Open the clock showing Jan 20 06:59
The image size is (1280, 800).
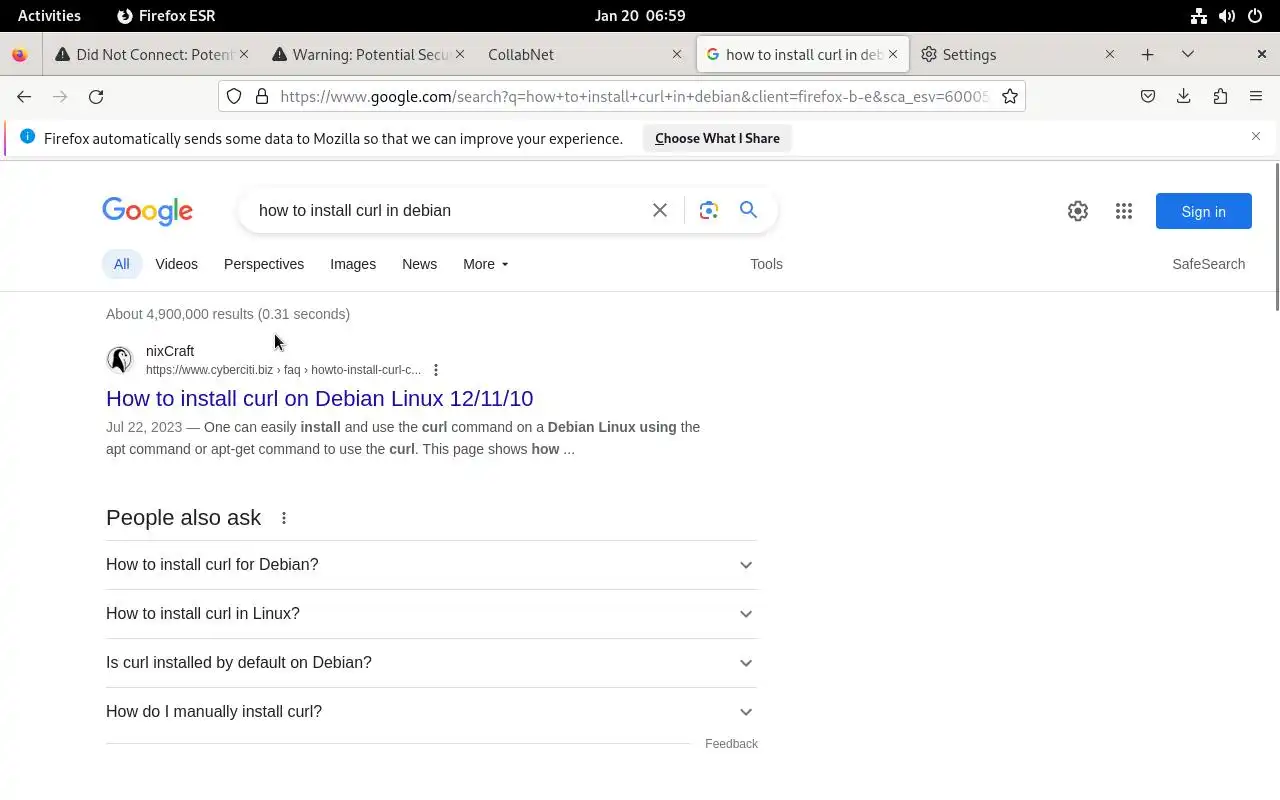(x=640, y=15)
